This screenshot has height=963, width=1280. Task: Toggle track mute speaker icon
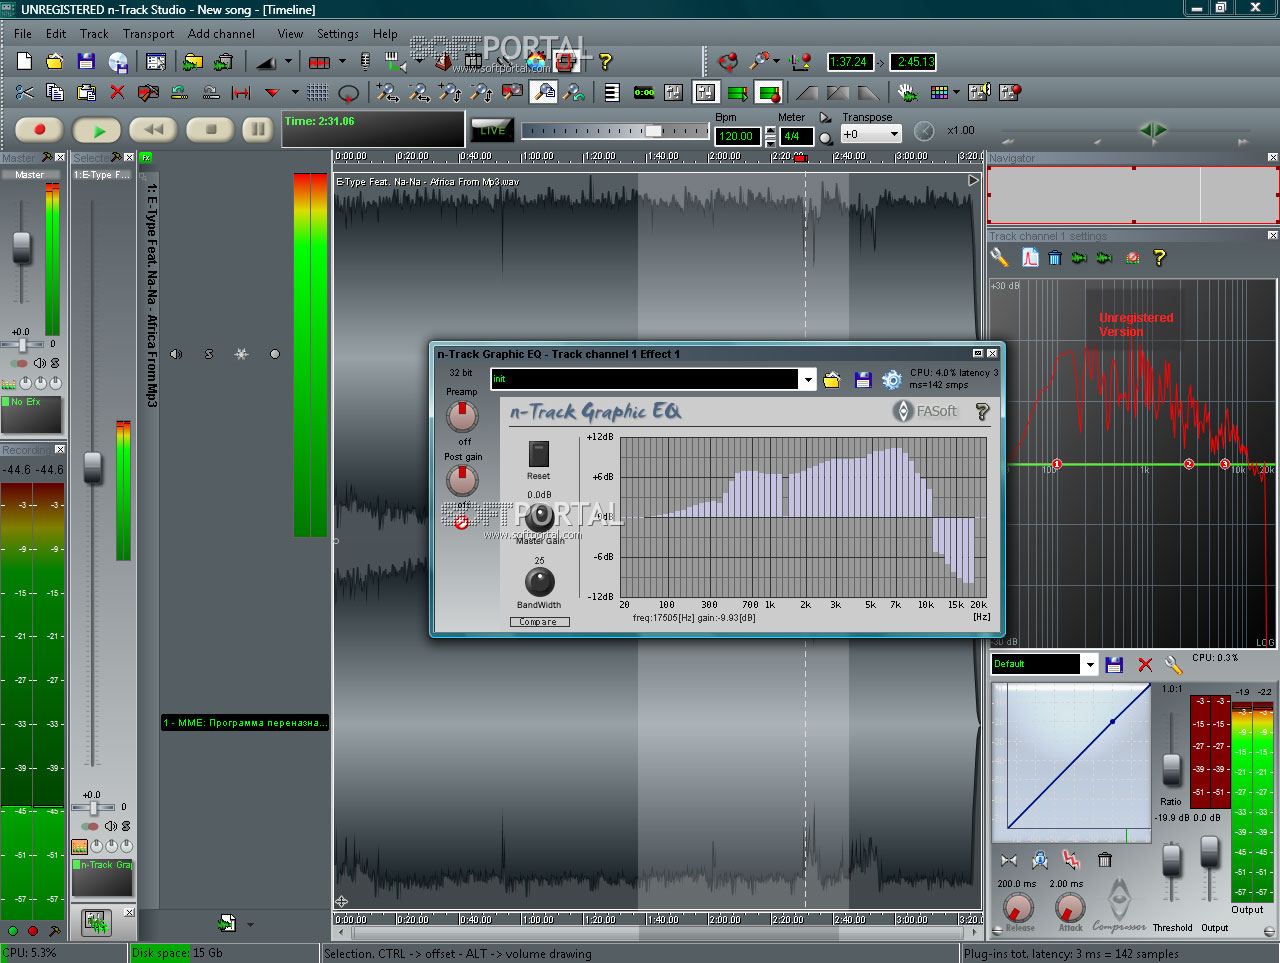click(x=176, y=354)
